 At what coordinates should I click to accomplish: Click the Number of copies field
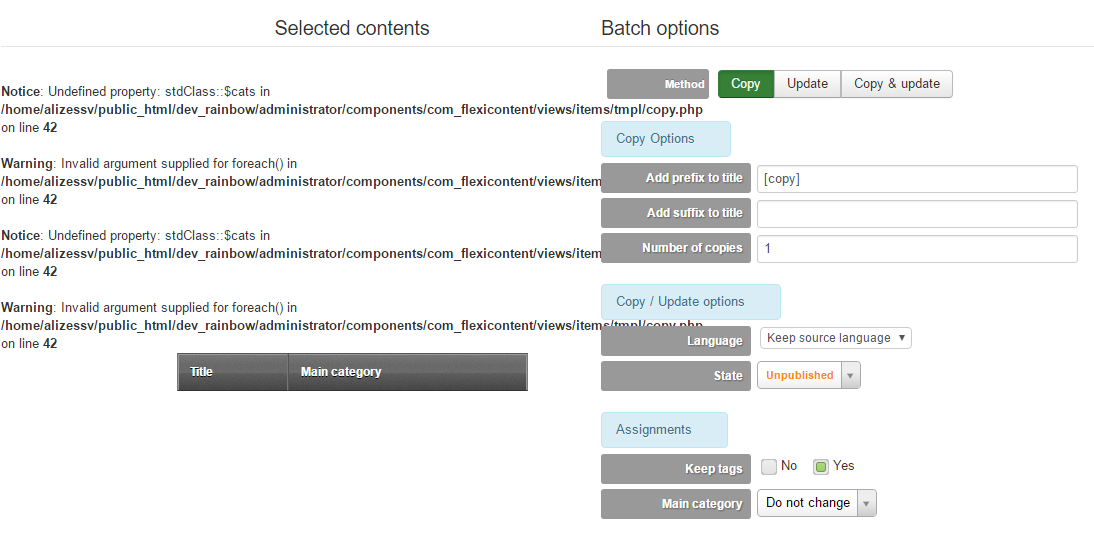click(x=917, y=248)
